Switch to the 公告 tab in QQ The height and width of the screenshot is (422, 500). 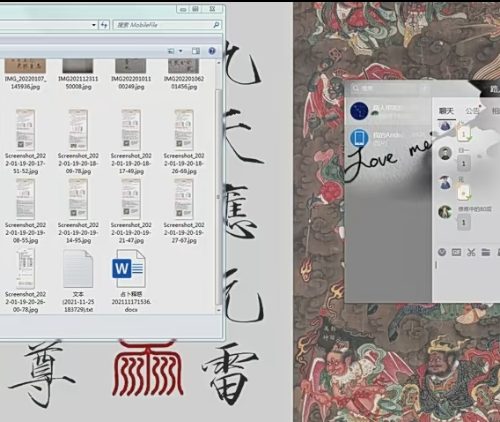coord(472,111)
